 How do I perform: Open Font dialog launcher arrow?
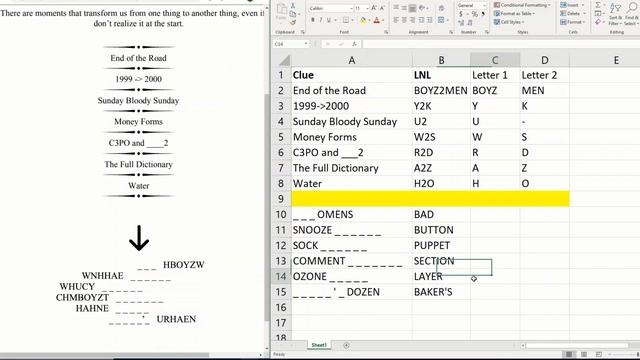[x=386, y=32]
